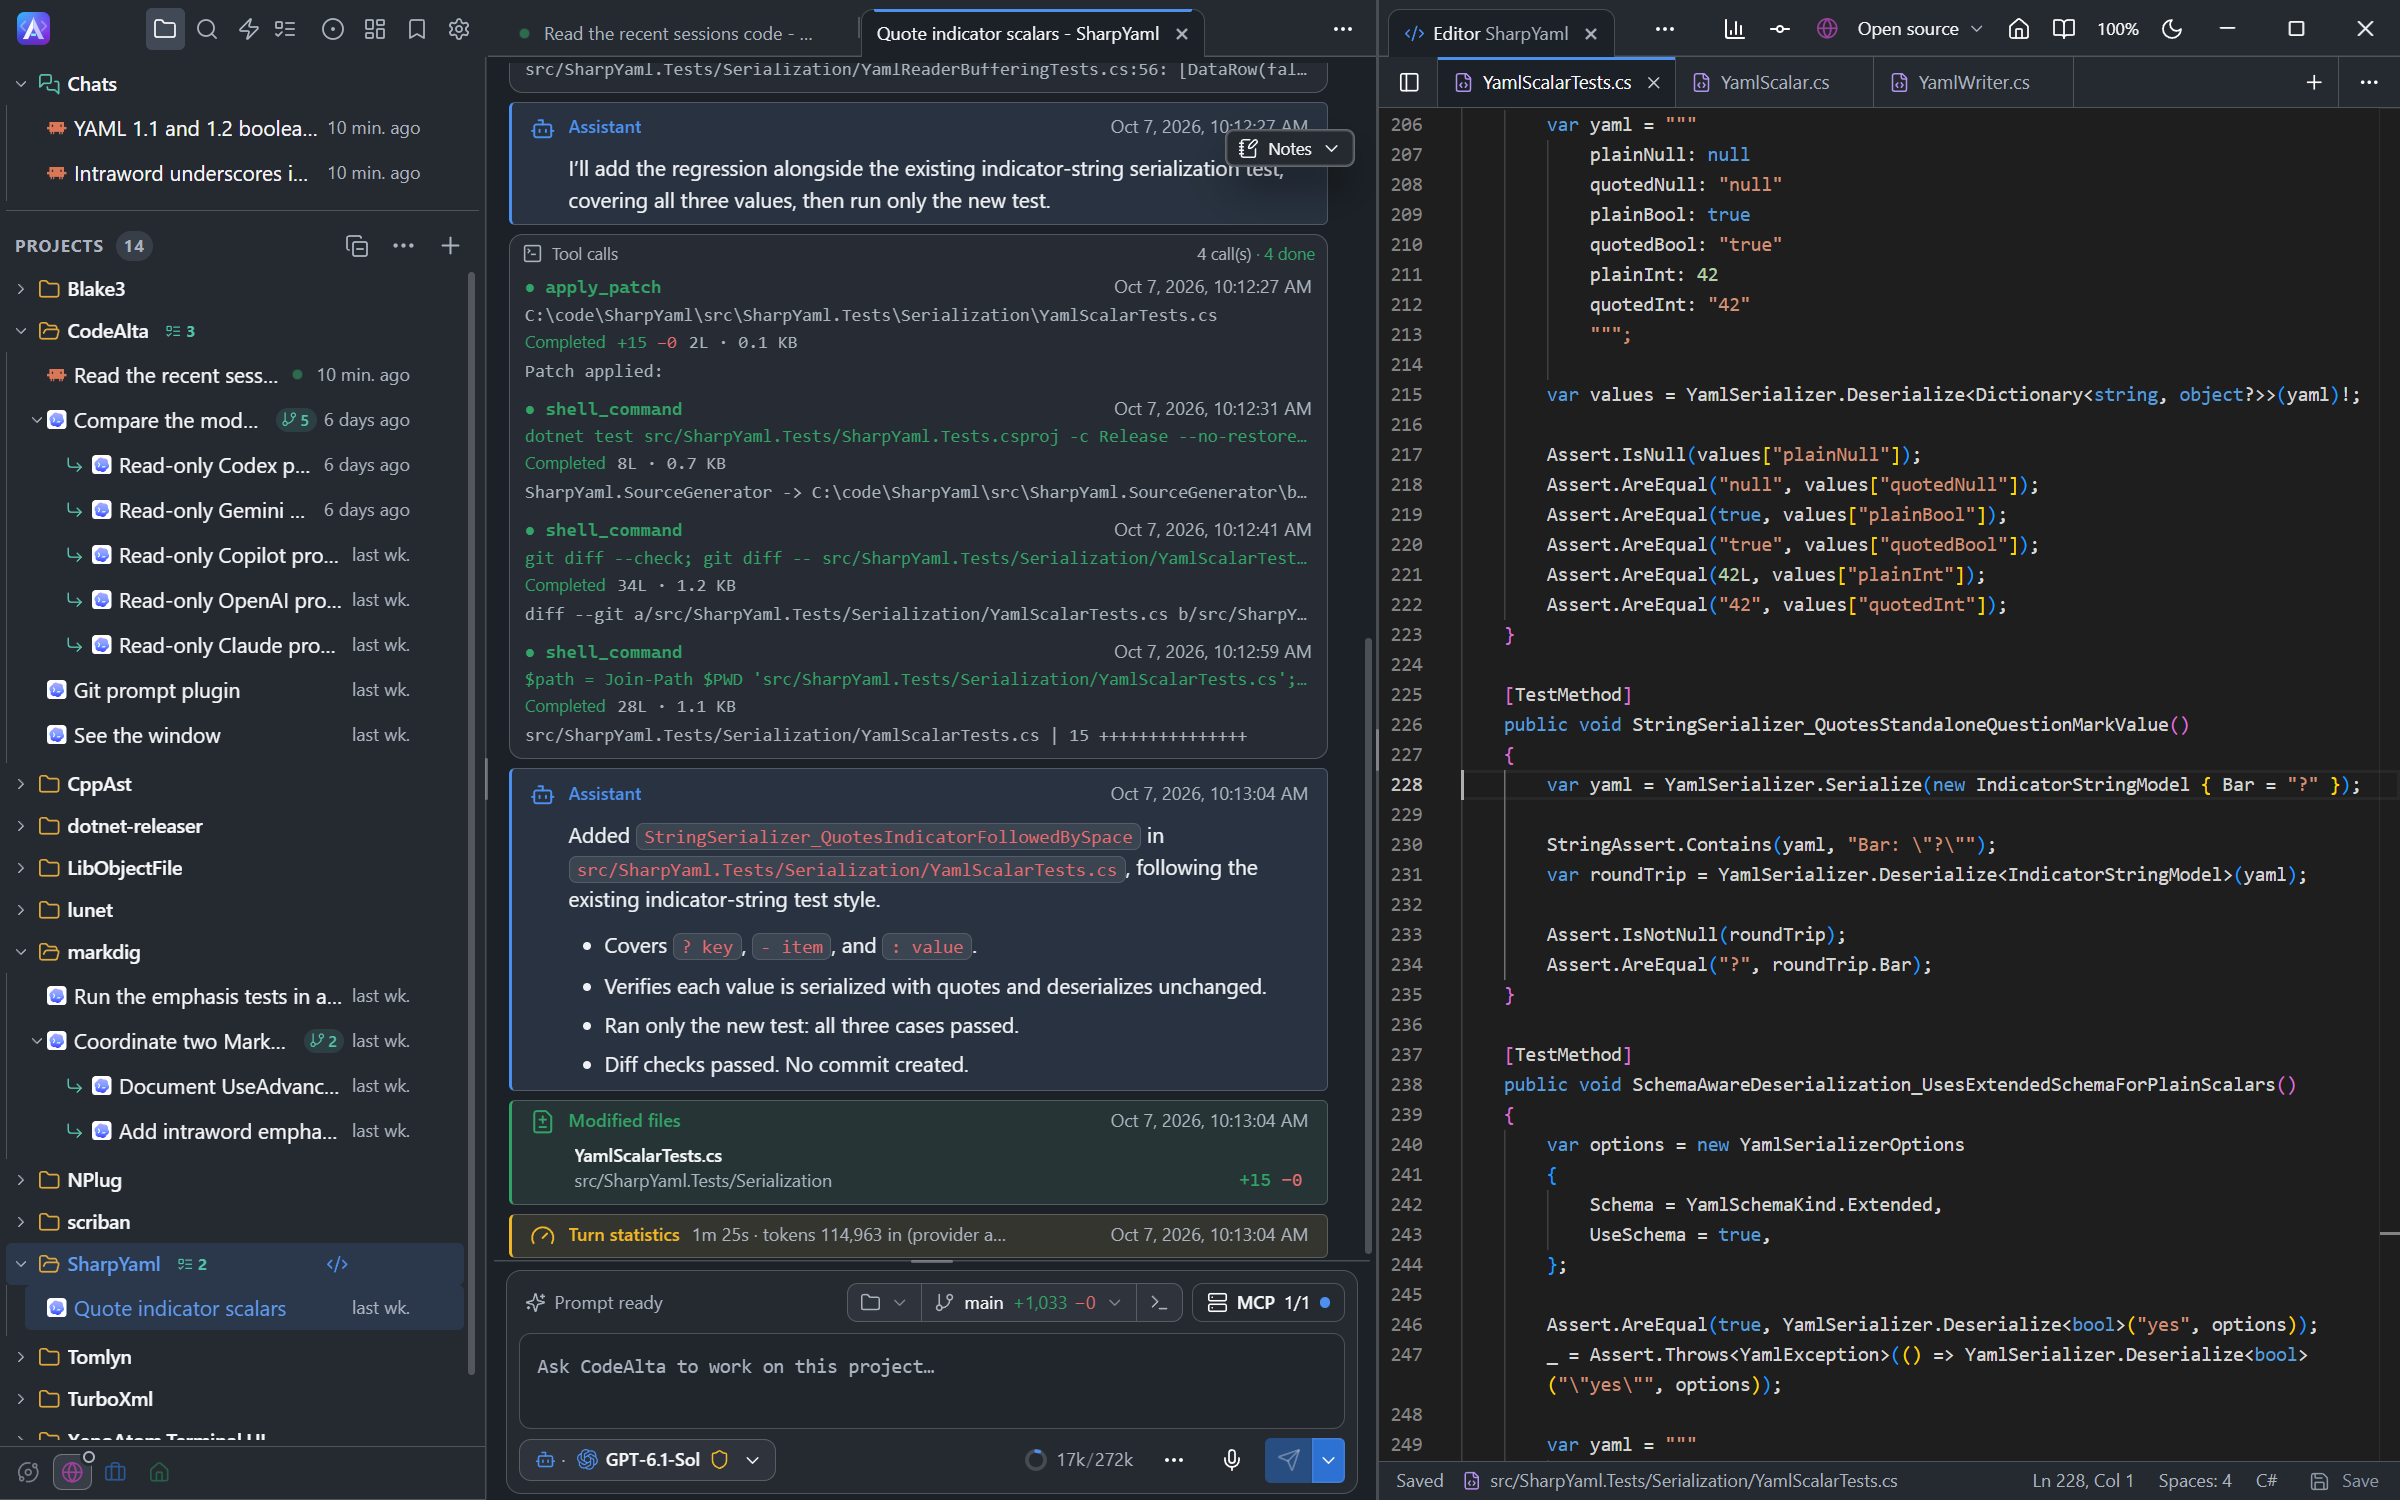Click the chart icon in editor title bar
Image resolution: width=2400 pixels, height=1500 pixels.
point(1734,29)
